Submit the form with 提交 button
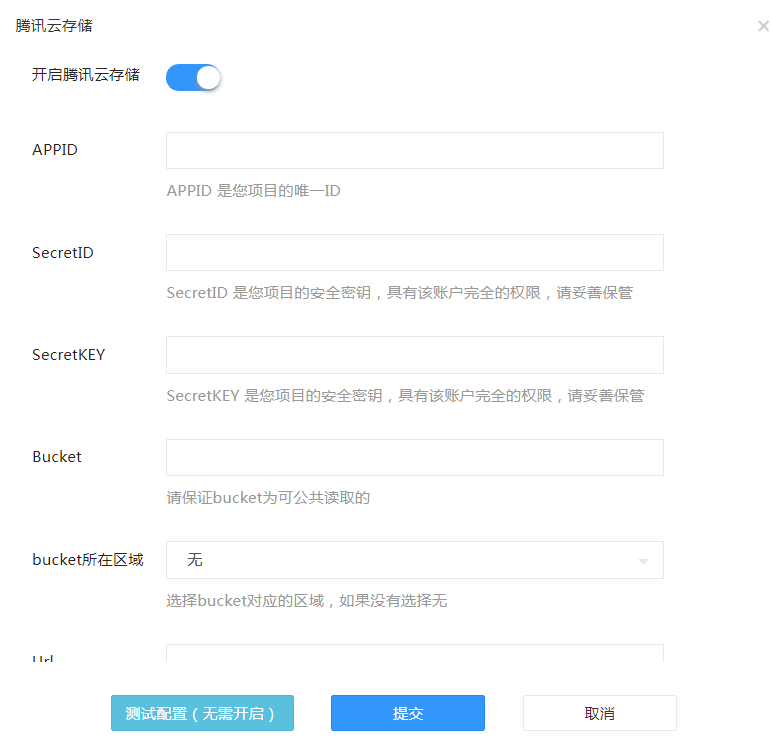 pos(408,713)
